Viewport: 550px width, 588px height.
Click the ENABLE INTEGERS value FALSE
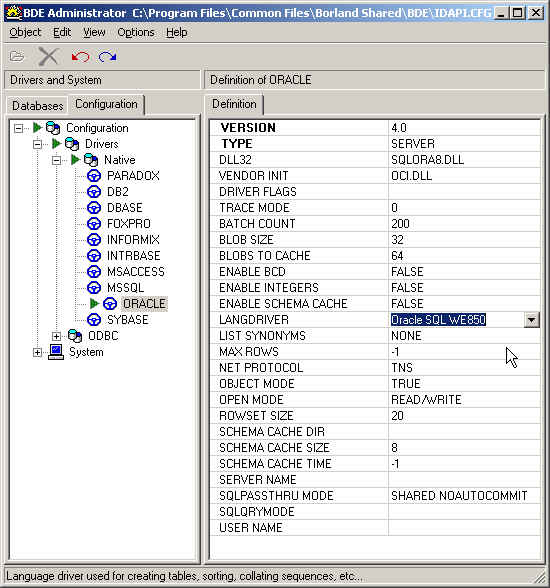(407, 288)
